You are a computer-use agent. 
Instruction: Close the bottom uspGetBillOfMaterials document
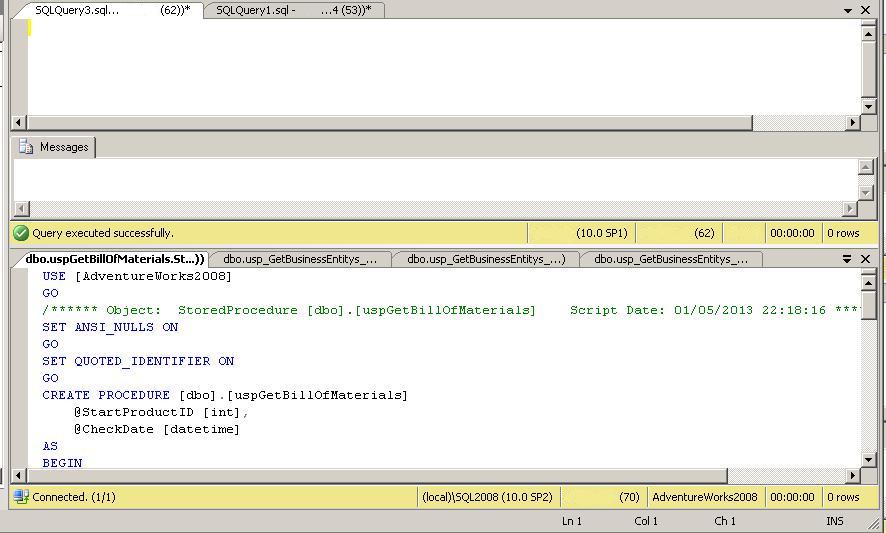coord(866,259)
